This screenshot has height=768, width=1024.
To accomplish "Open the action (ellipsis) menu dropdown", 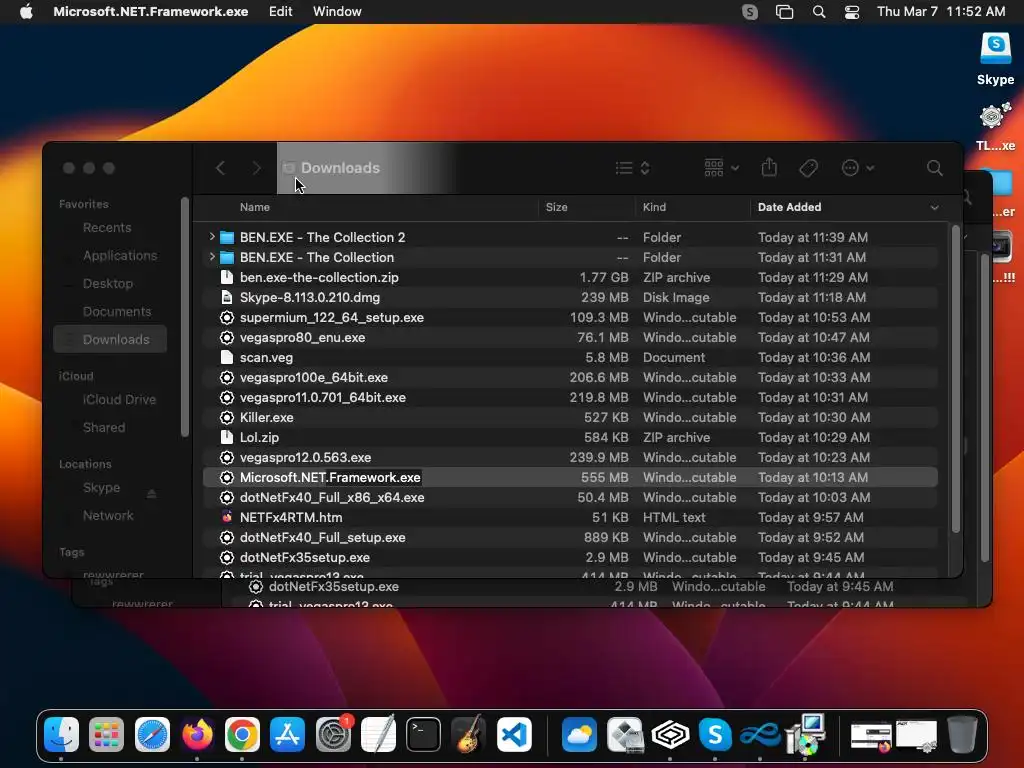I will 857,168.
